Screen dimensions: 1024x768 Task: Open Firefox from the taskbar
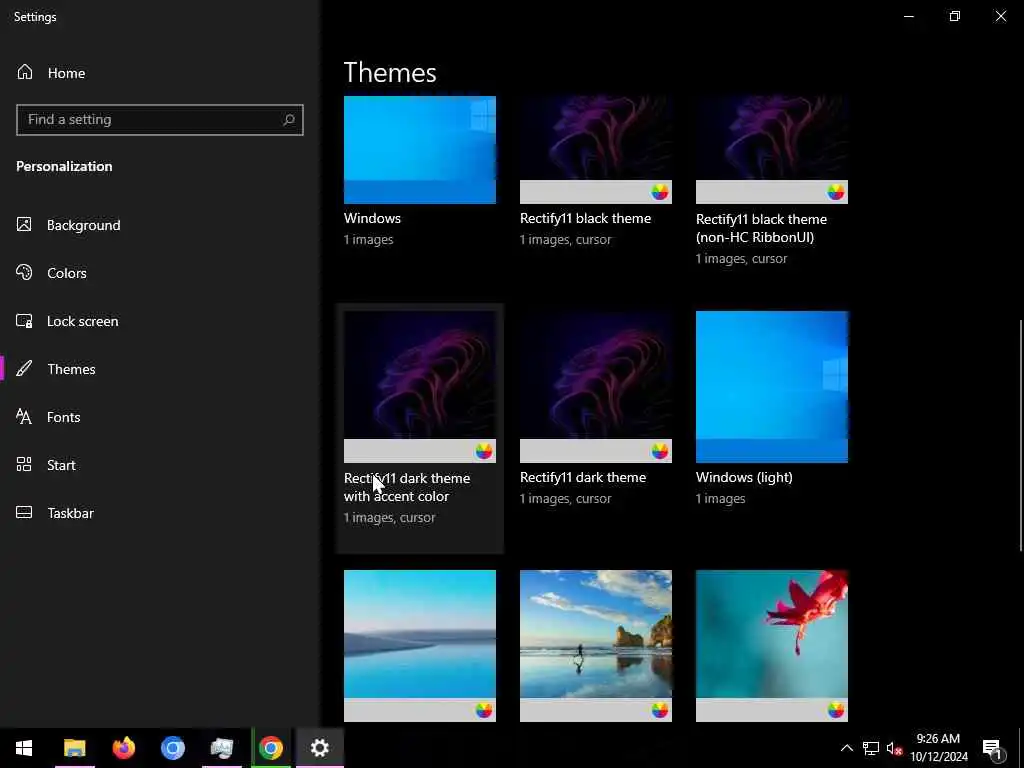pyautogui.click(x=123, y=748)
